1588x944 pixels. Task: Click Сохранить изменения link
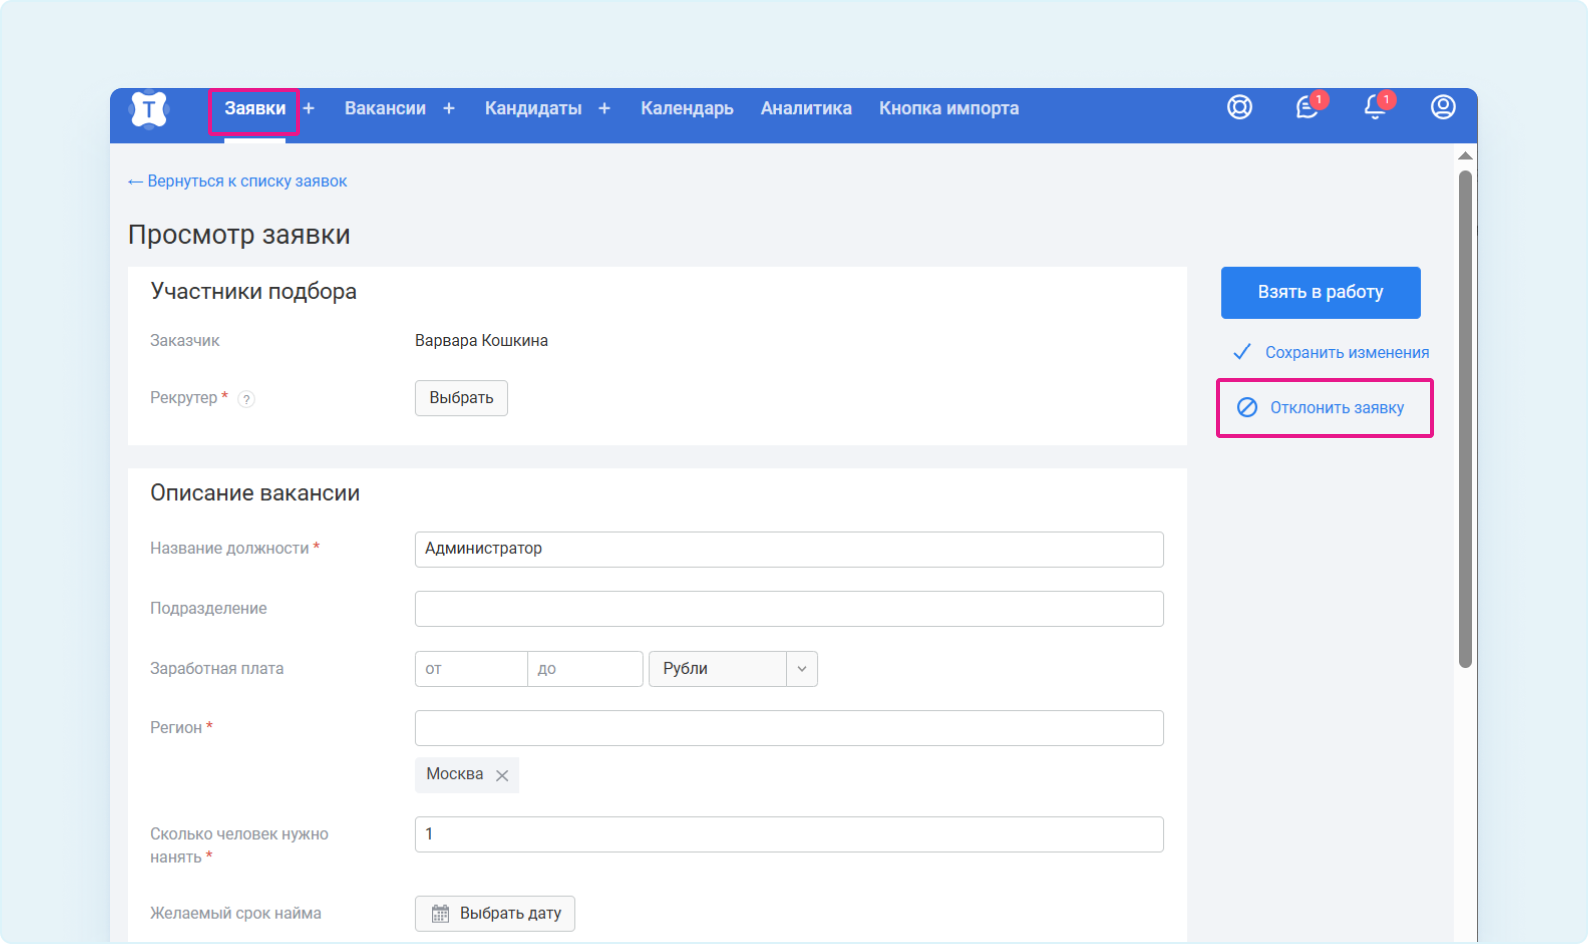[1346, 352]
